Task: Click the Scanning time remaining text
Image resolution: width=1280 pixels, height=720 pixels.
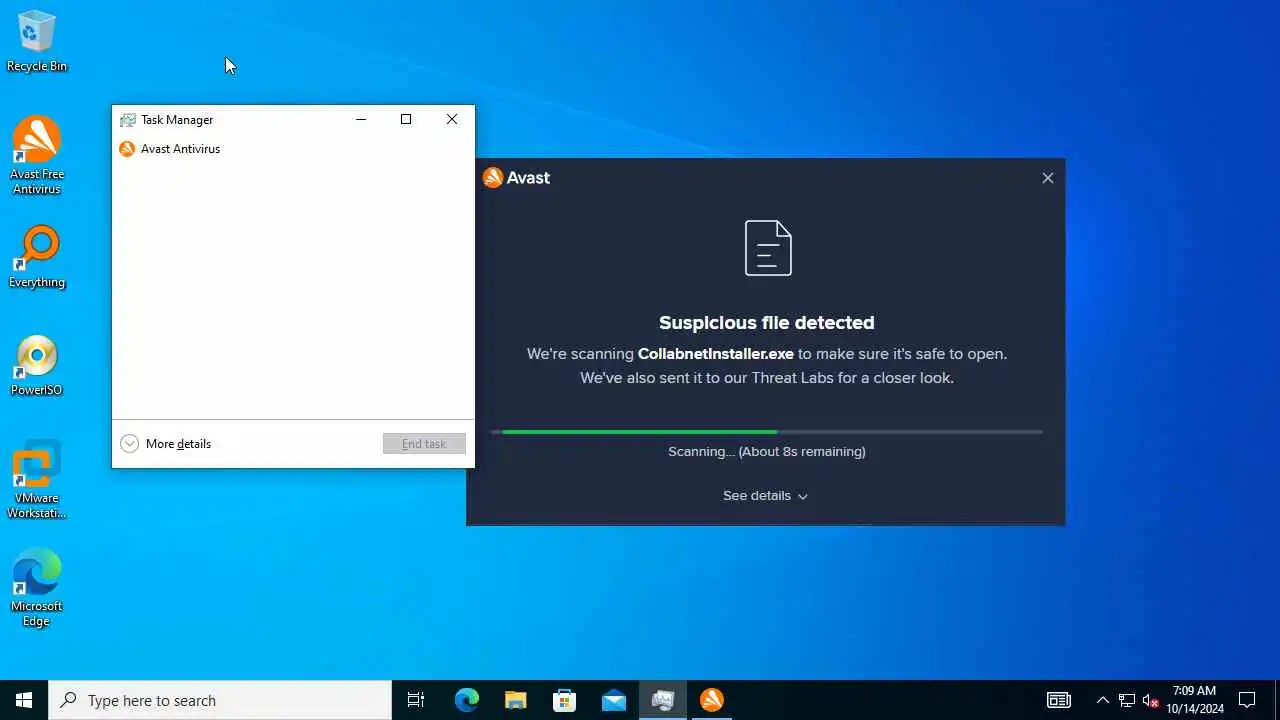Action: 767,452
